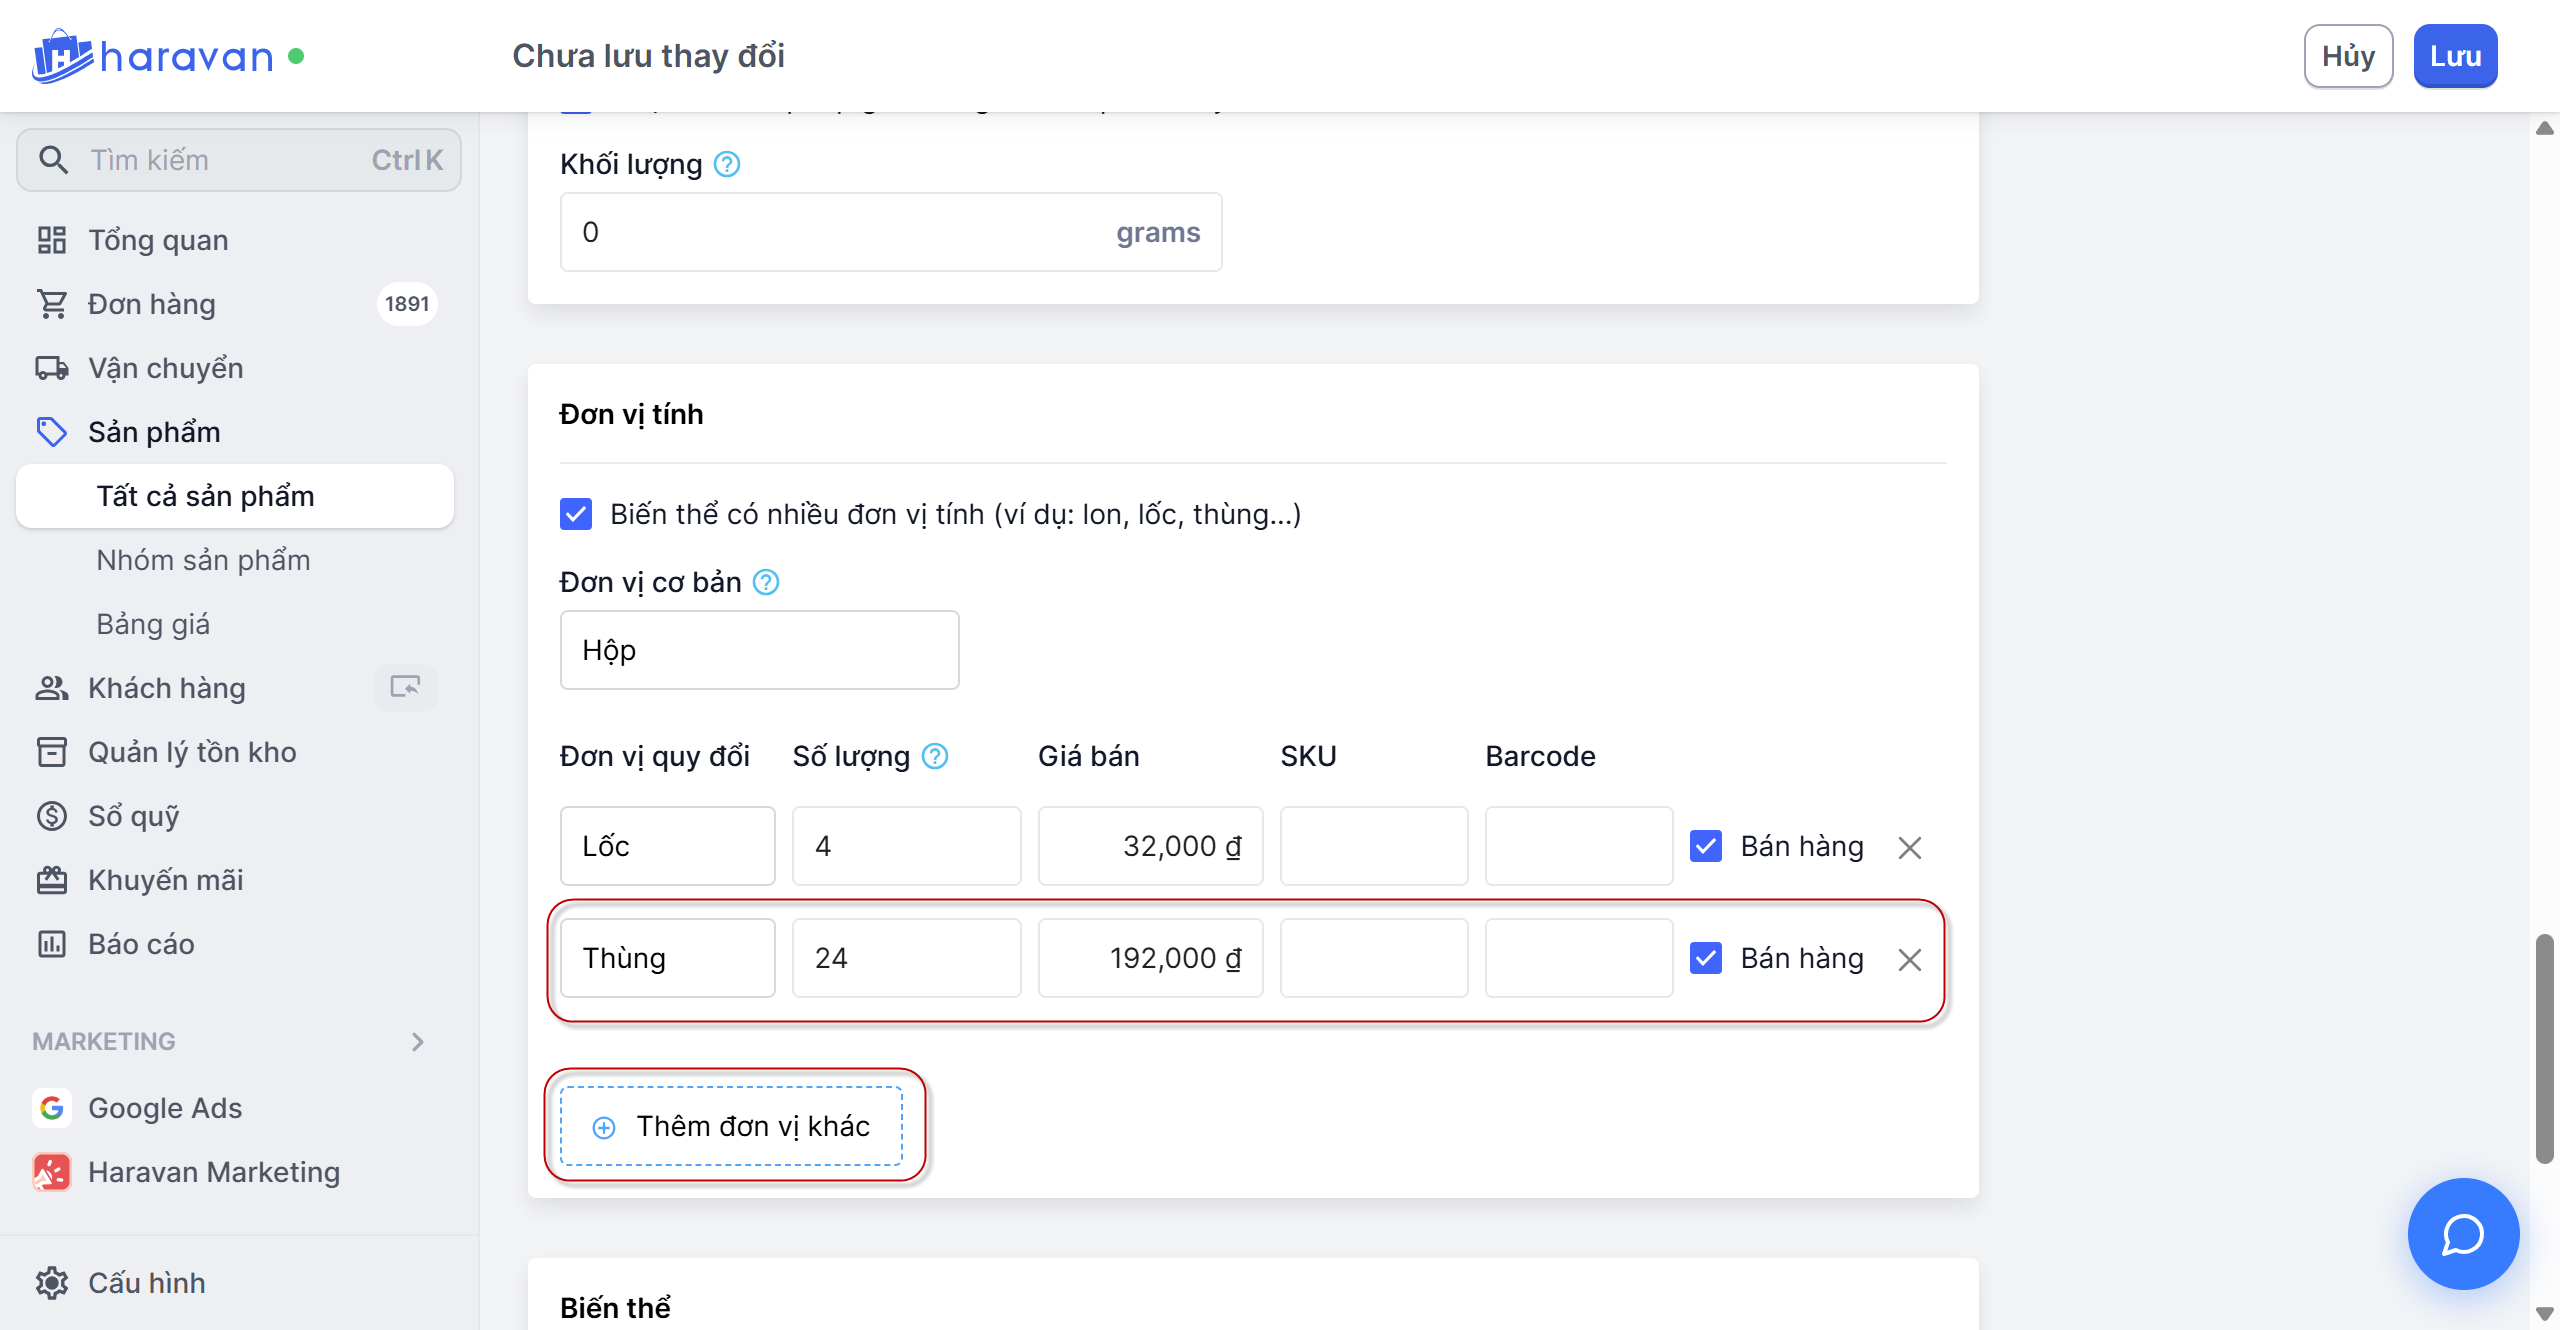Click help icon beside Đơn vị cơ bản
This screenshot has height=1330, width=2560.
(766, 582)
